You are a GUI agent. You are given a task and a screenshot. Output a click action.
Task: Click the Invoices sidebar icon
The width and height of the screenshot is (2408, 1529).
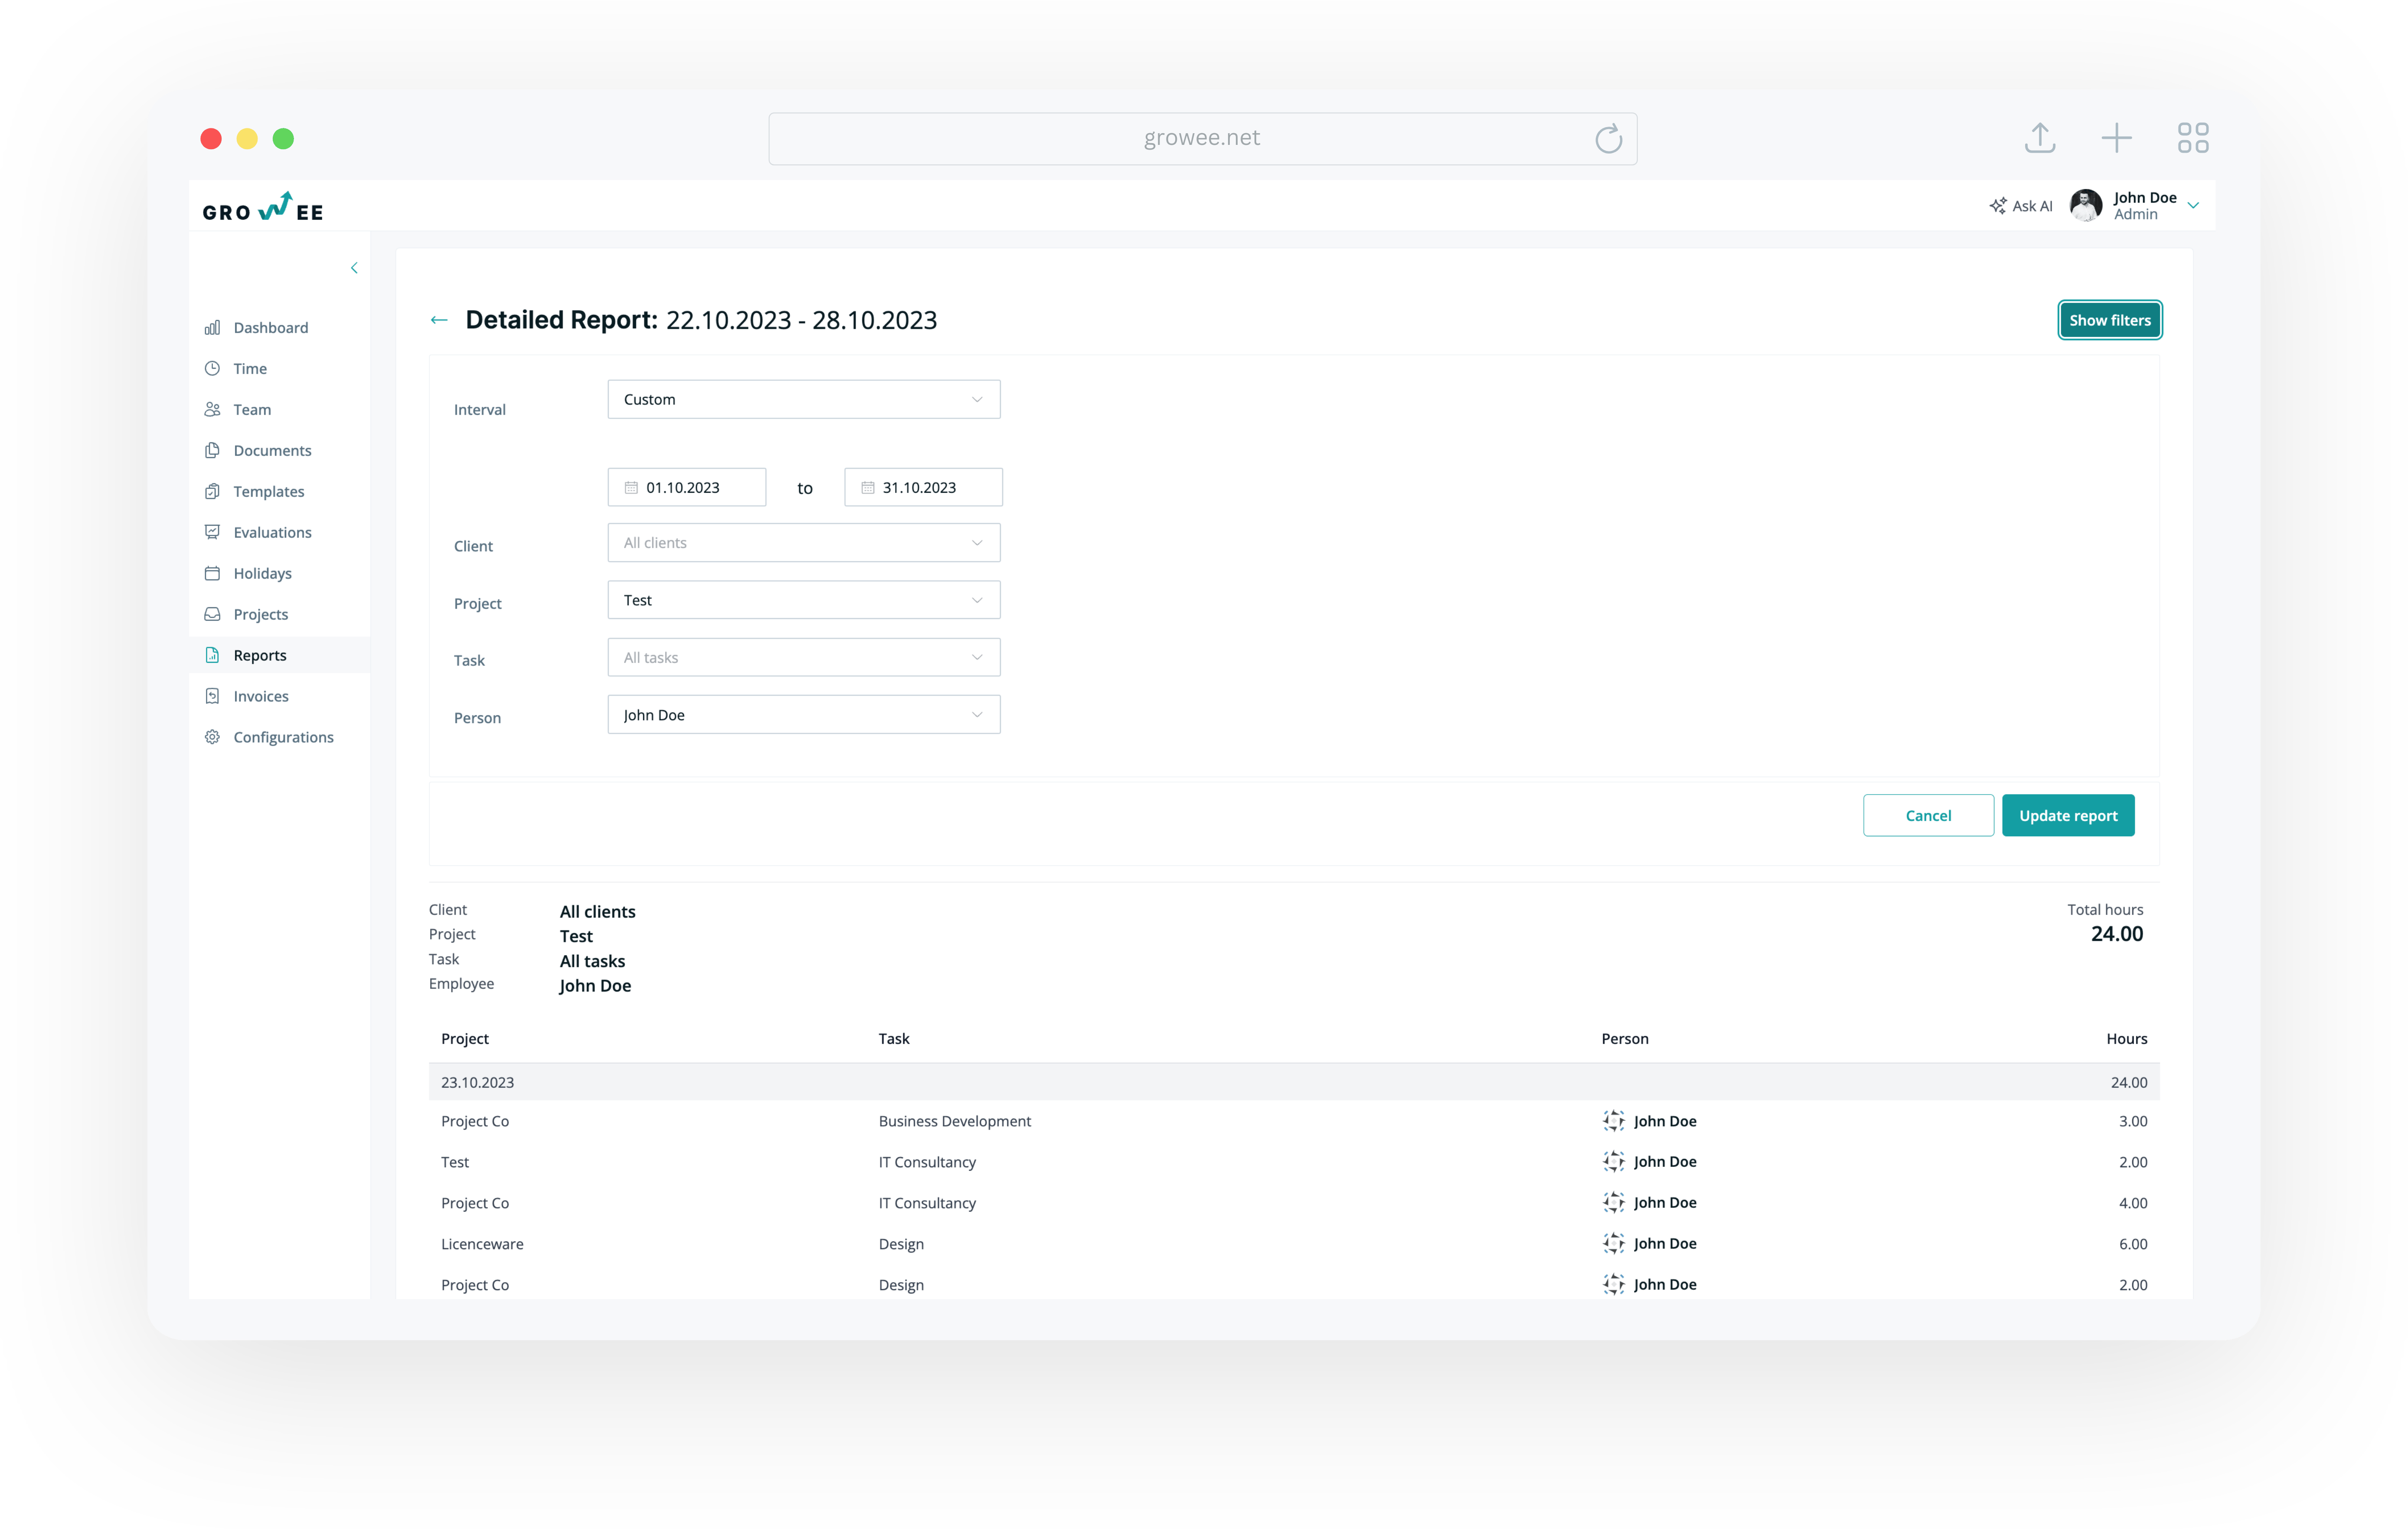coord(212,697)
